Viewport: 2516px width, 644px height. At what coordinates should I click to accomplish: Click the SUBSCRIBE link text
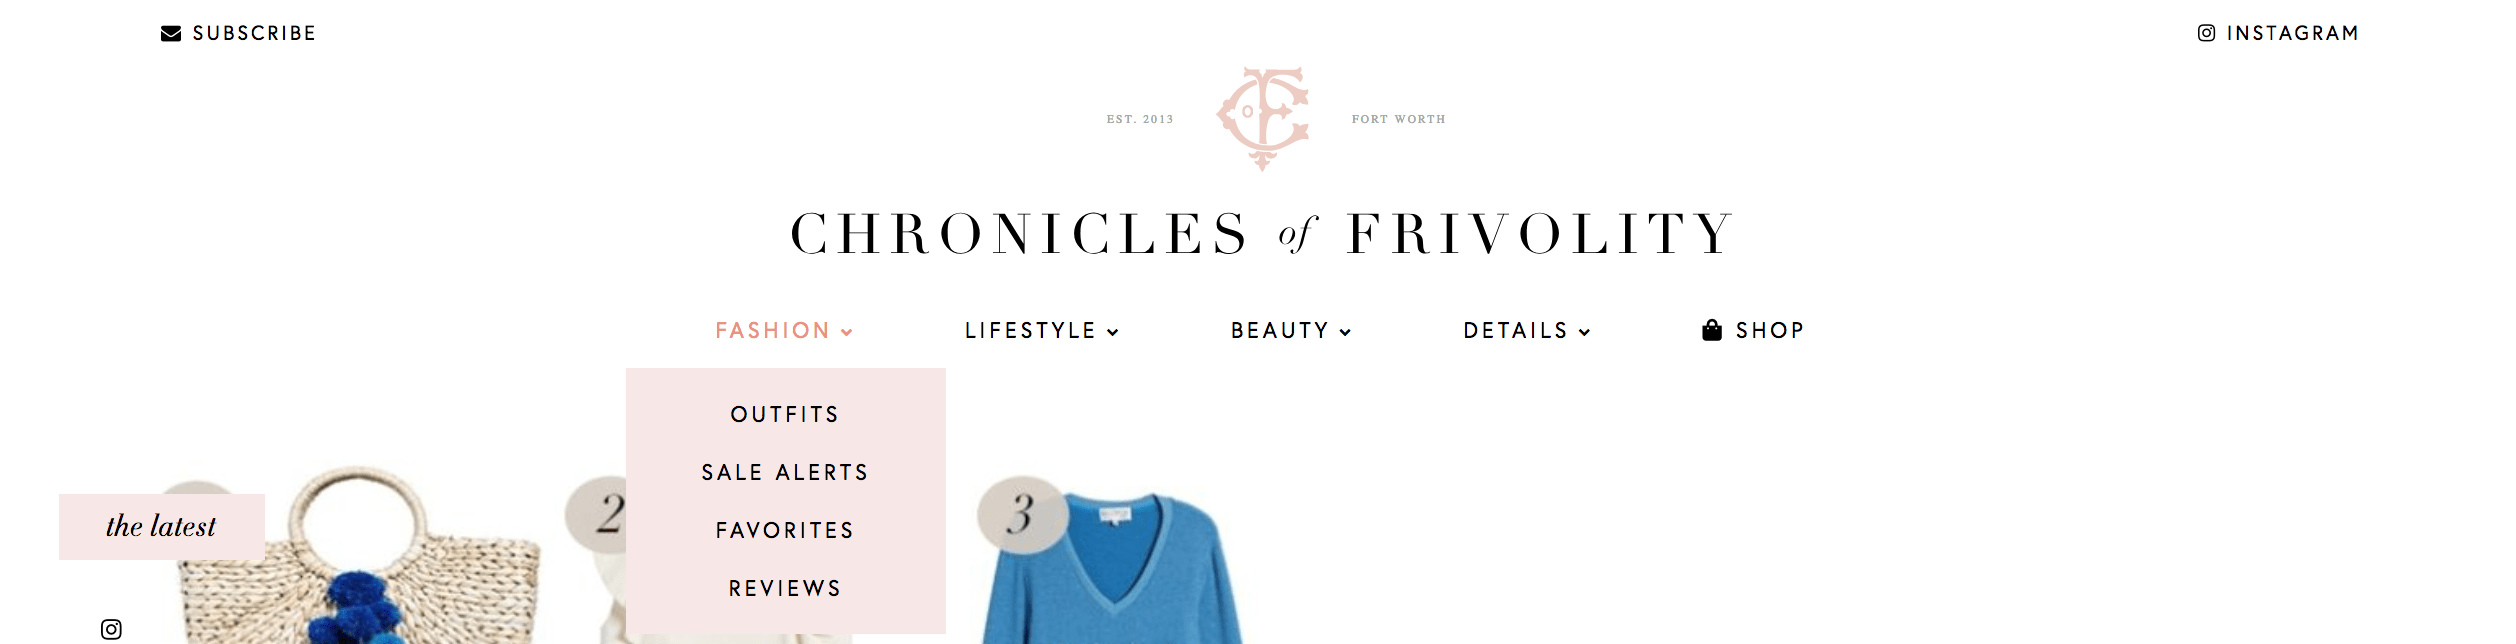(x=254, y=33)
